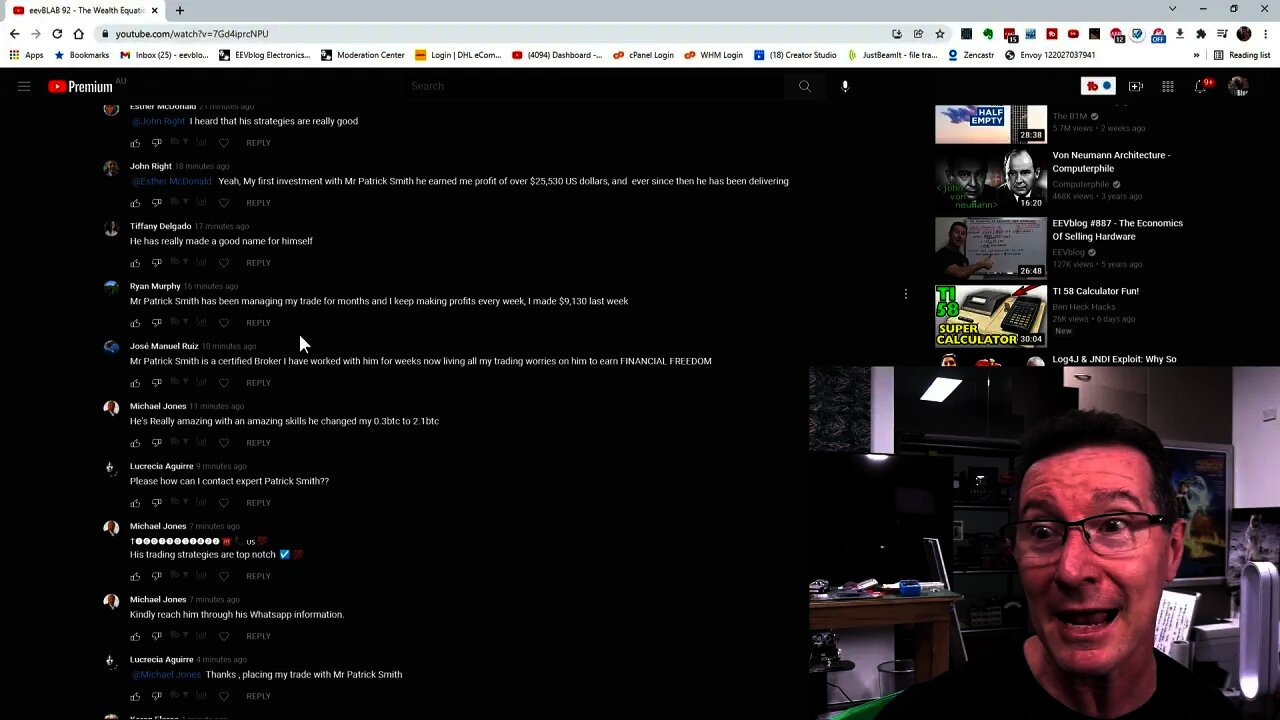Open Tiffany Delgado's channel name

pos(160,226)
